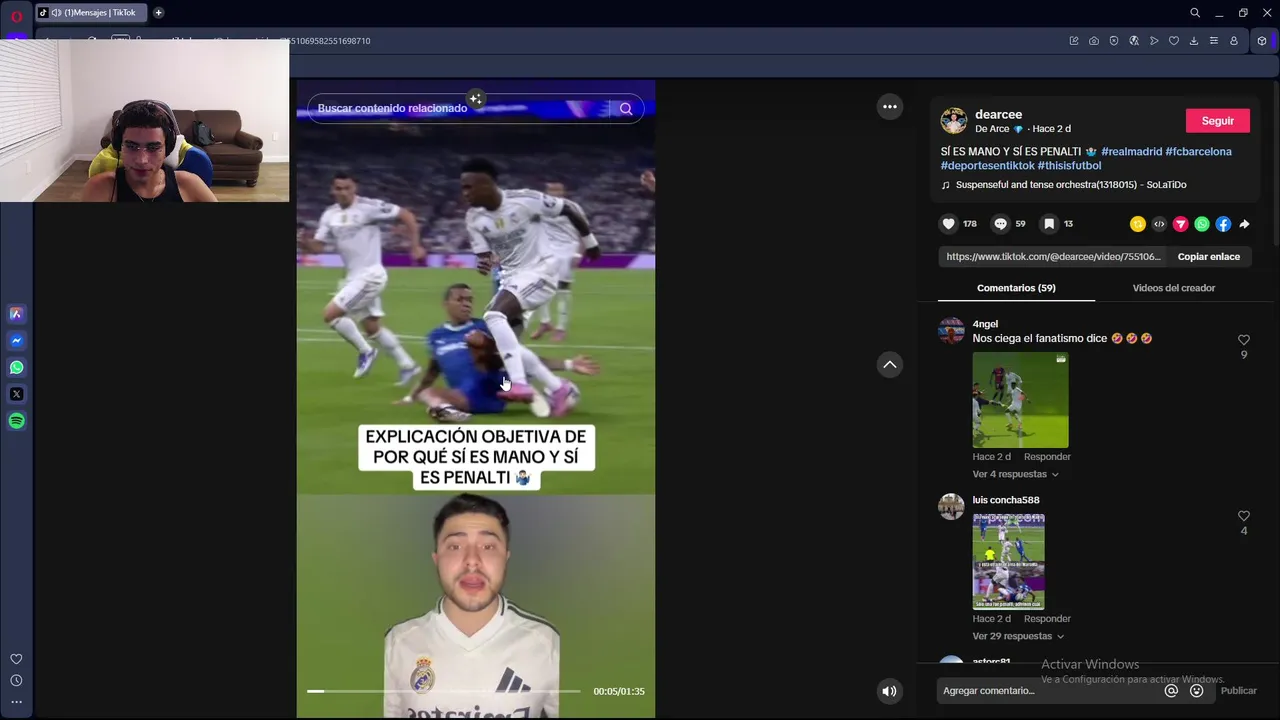Image resolution: width=1280 pixels, height=720 pixels.
Task: Open comments via speech bubble icon
Action: click(x=1000, y=224)
